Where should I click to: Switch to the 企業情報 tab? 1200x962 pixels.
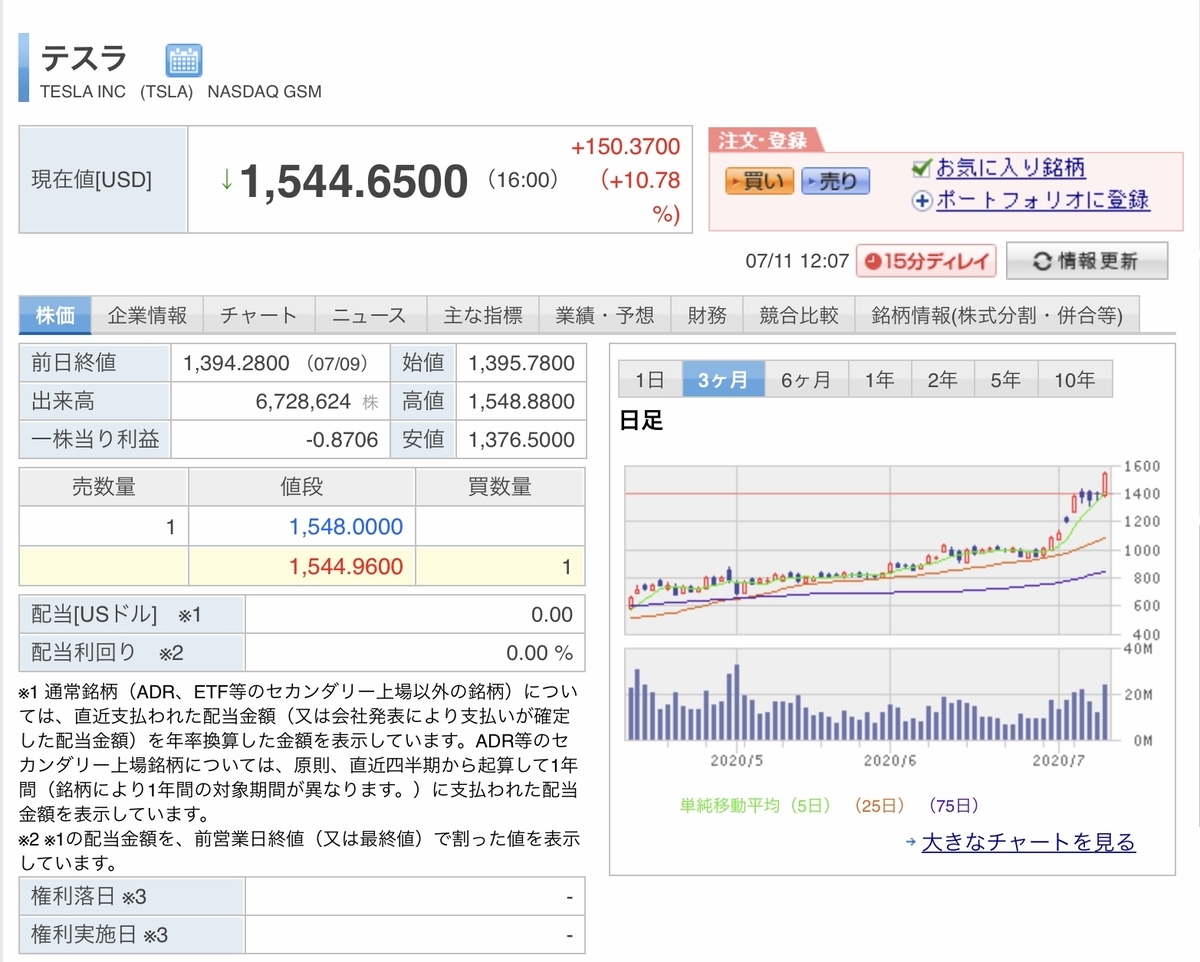(147, 316)
